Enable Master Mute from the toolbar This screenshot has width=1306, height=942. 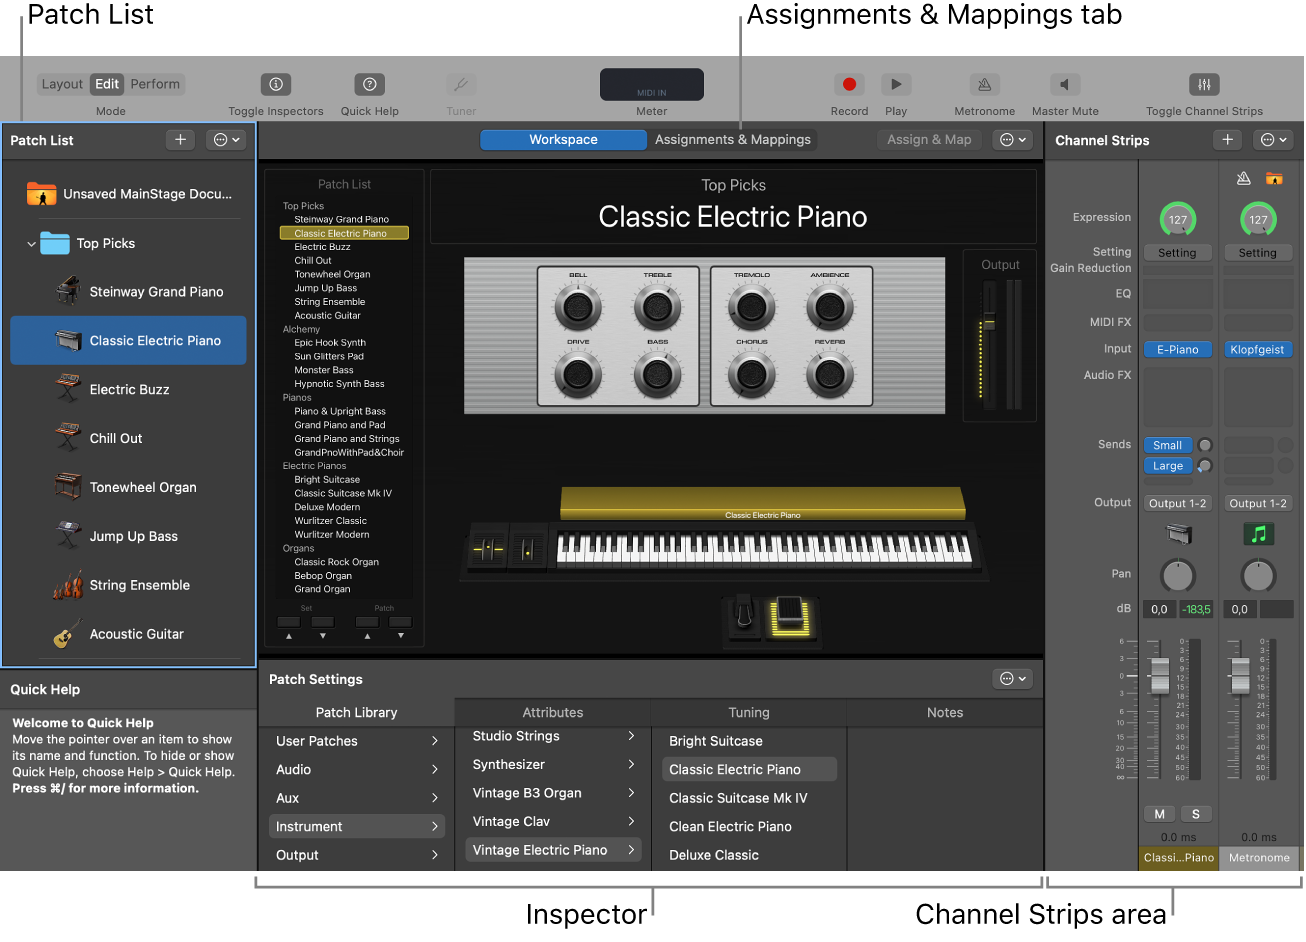1063,84
